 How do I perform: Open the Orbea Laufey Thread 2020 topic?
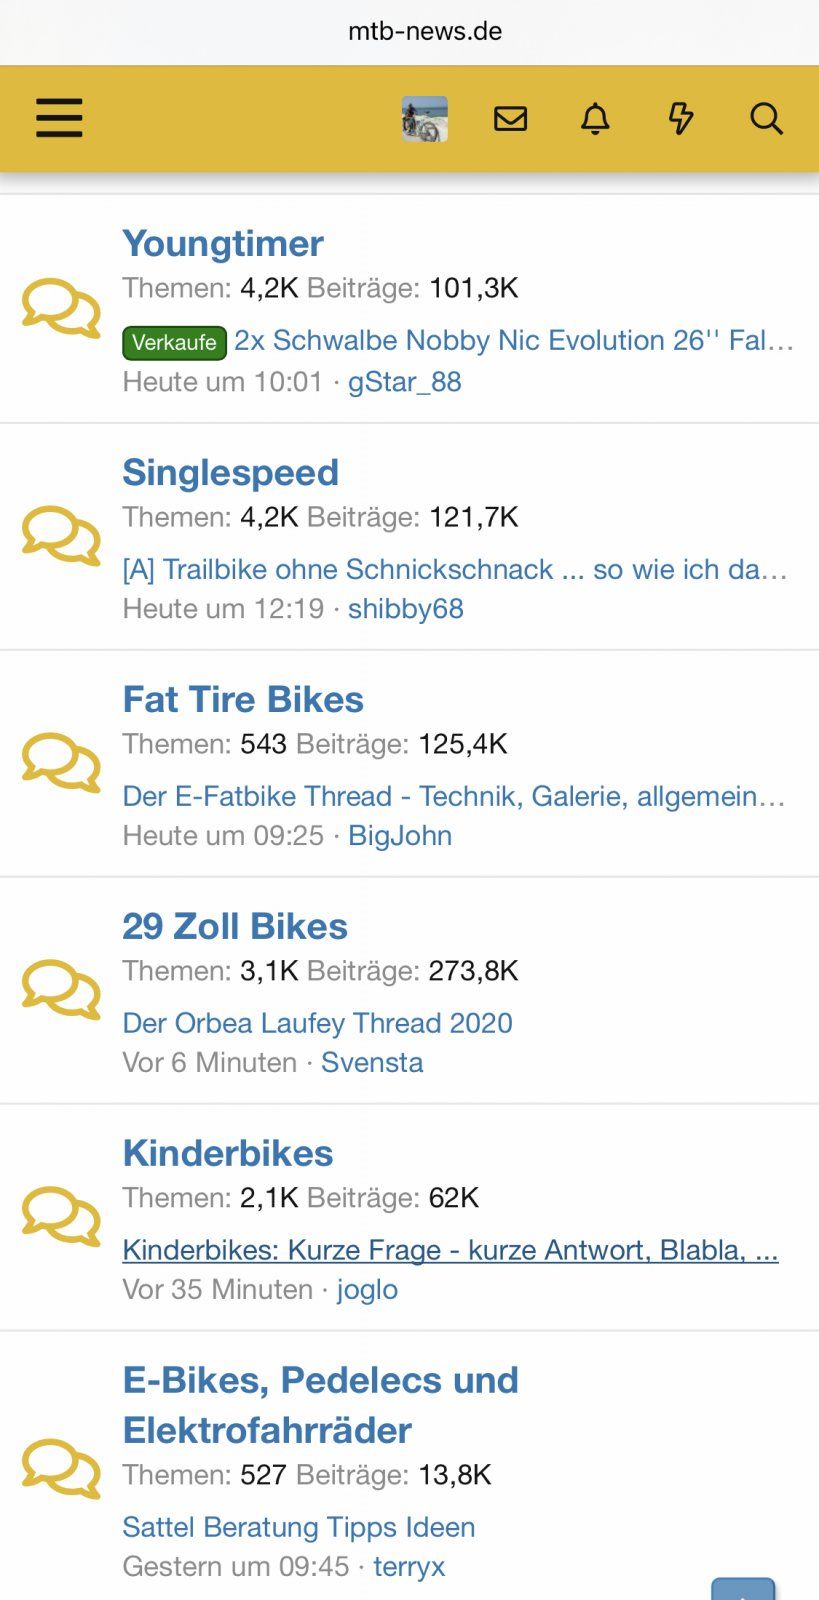point(317,1023)
